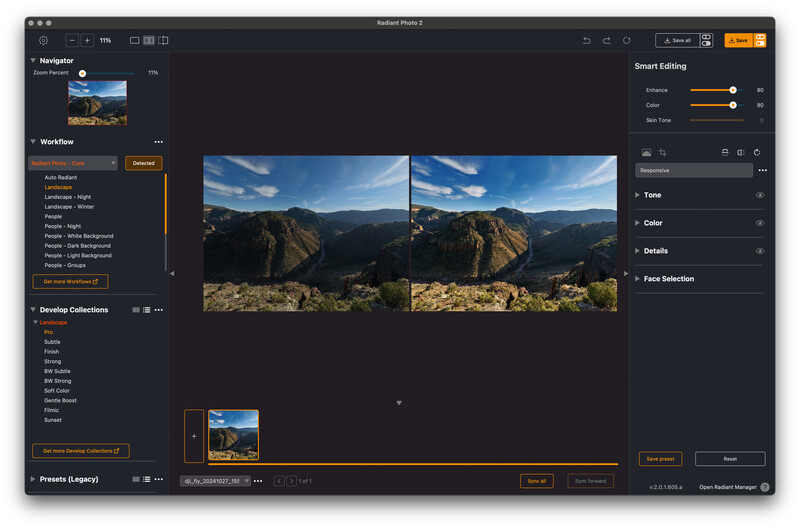Viewport: 800px width, 528px height.
Task: Zoom out with the minus button
Action: pos(72,40)
